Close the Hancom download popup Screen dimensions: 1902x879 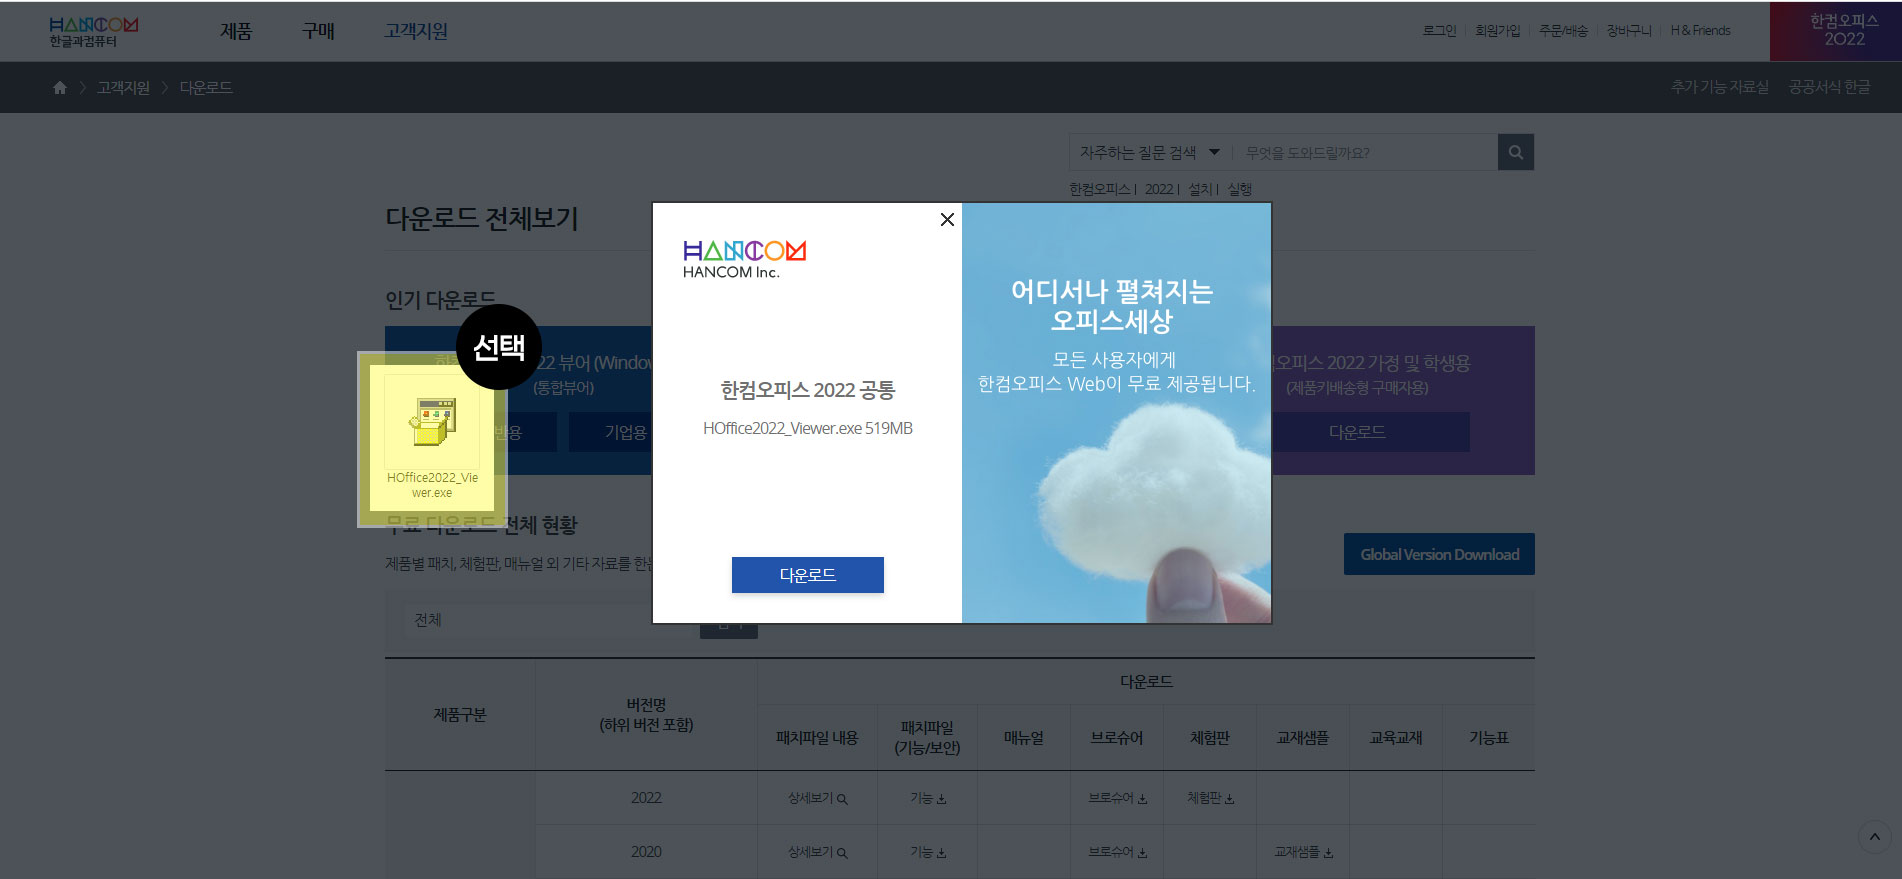[x=947, y=219]
